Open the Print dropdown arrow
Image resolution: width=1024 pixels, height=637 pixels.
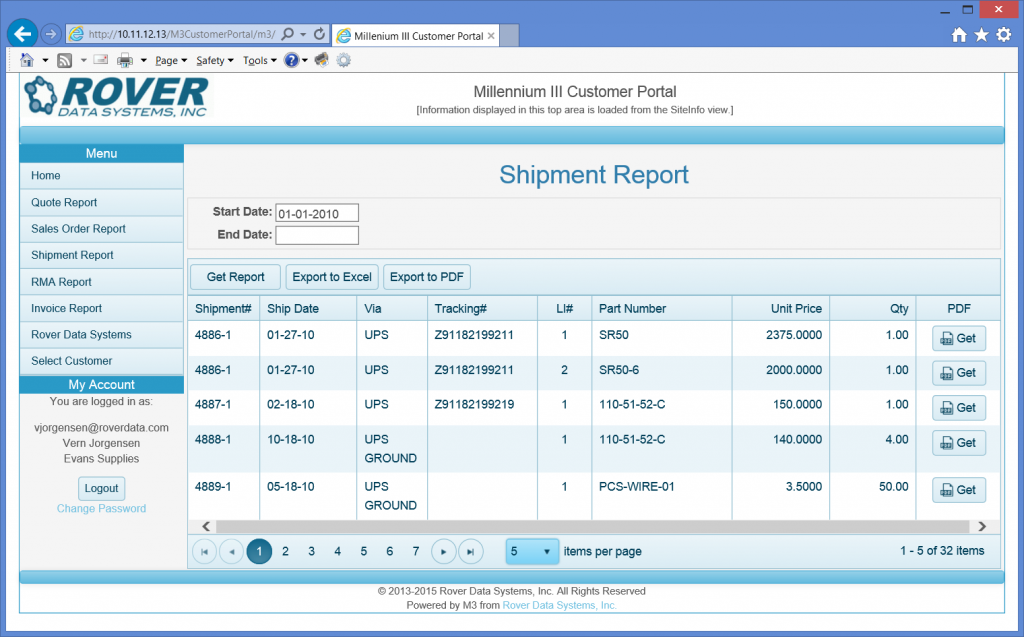click(144, 61)
